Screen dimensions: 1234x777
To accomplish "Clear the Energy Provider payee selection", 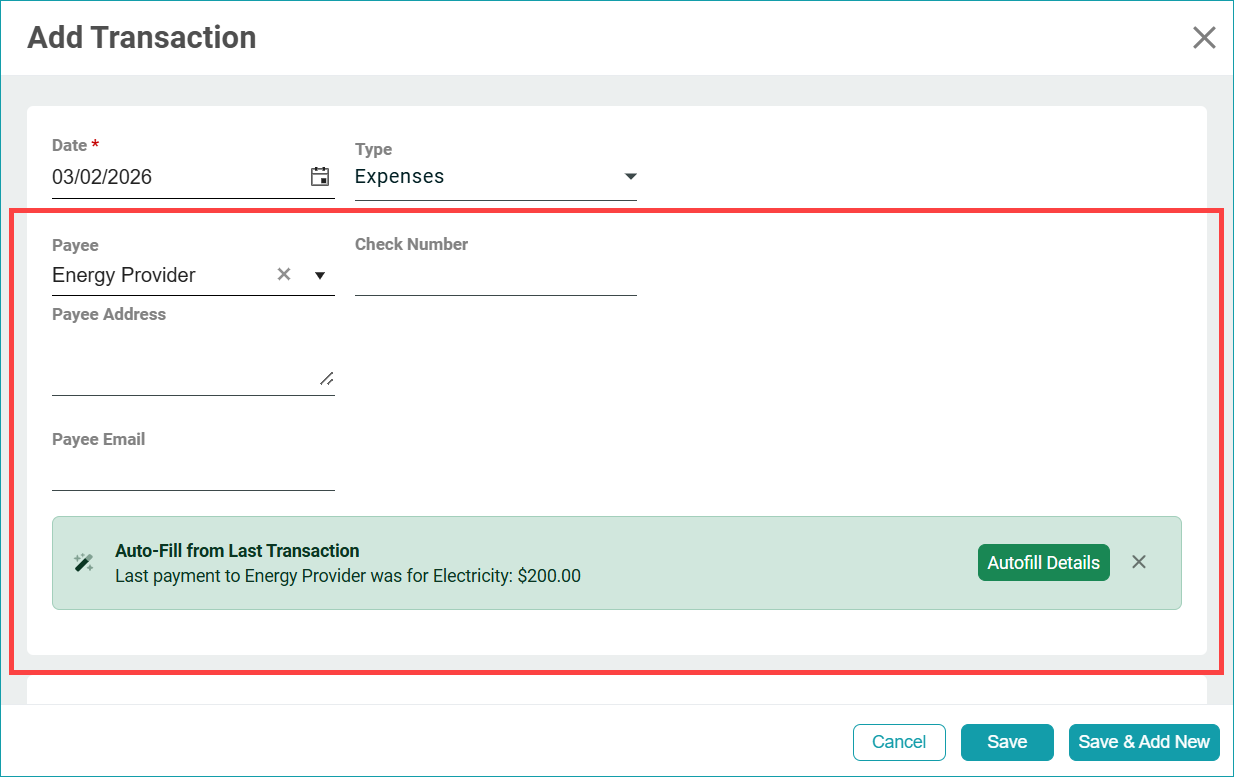I will click(284, 274).
